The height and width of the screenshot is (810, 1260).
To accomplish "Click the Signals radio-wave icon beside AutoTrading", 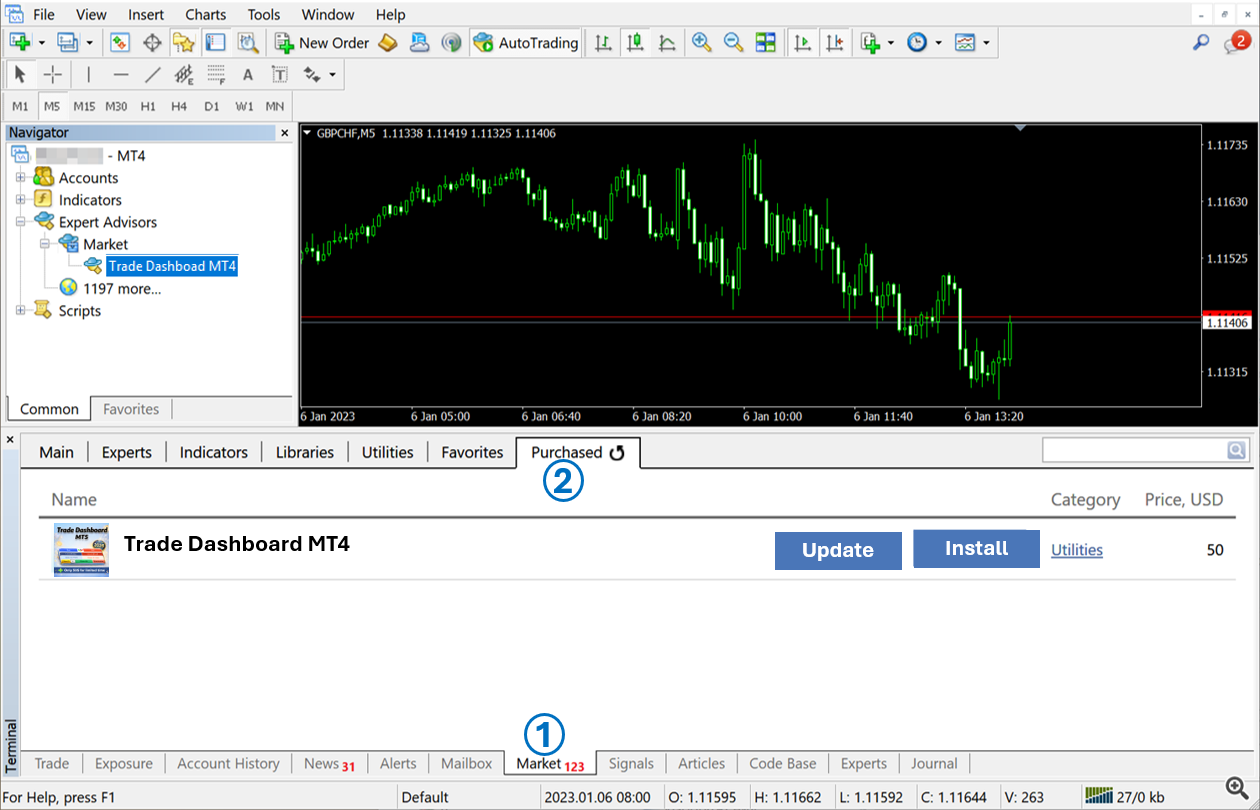I will click(x=452, y=42).
